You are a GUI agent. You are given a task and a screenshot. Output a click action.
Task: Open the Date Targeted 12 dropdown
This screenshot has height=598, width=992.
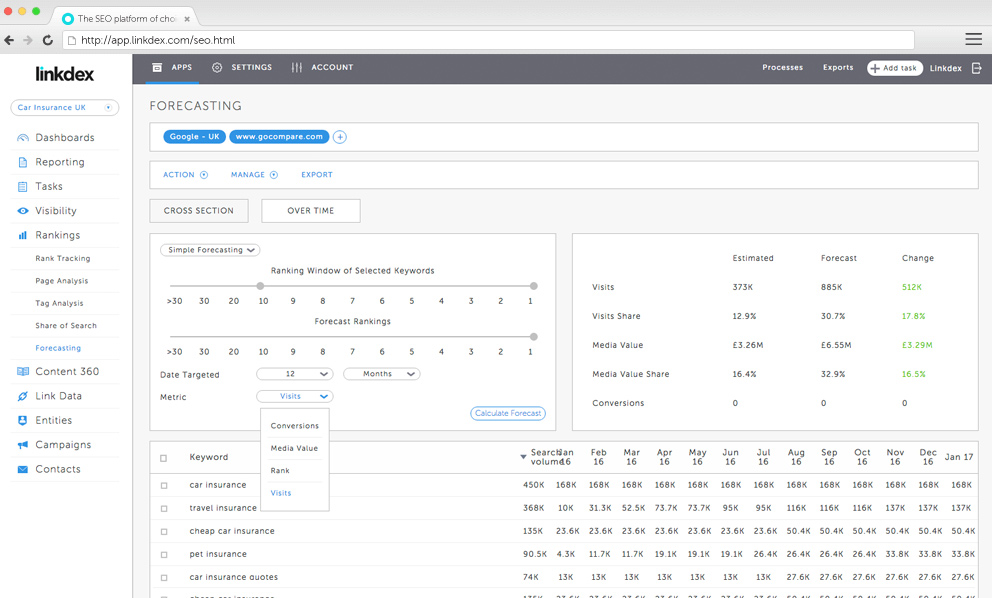coord(295,374)
